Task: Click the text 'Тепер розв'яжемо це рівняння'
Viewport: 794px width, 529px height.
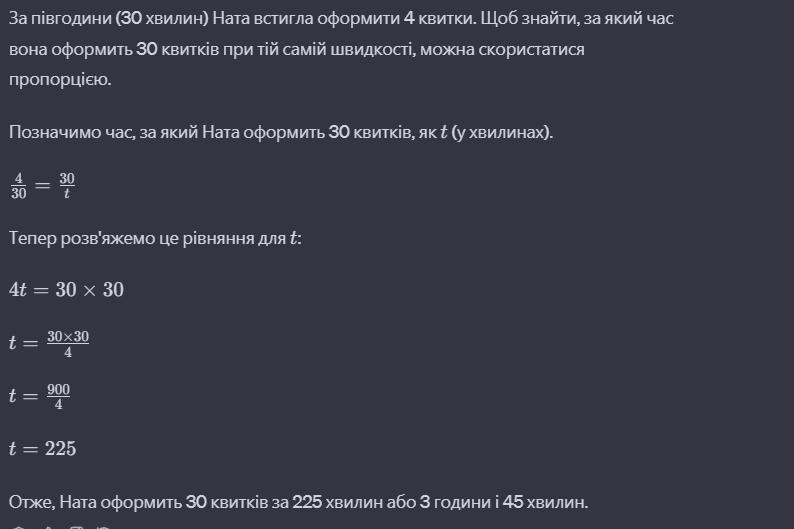Action: (150, 238)
